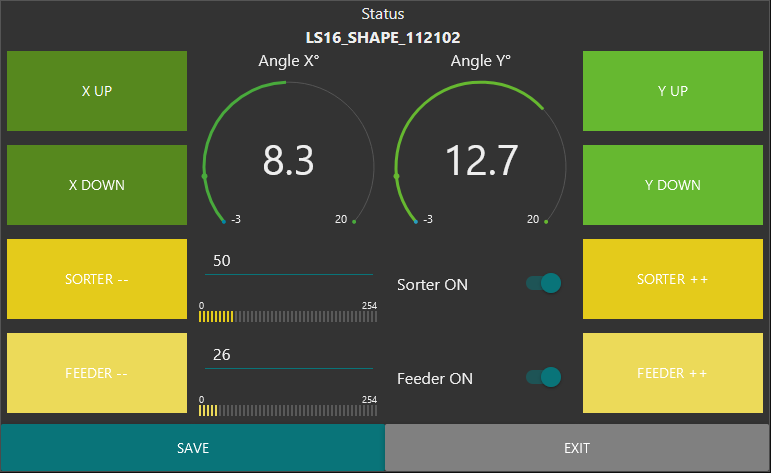Click the Angle X gauge reading 8.3
771x473 pixels.
point(288,160)
